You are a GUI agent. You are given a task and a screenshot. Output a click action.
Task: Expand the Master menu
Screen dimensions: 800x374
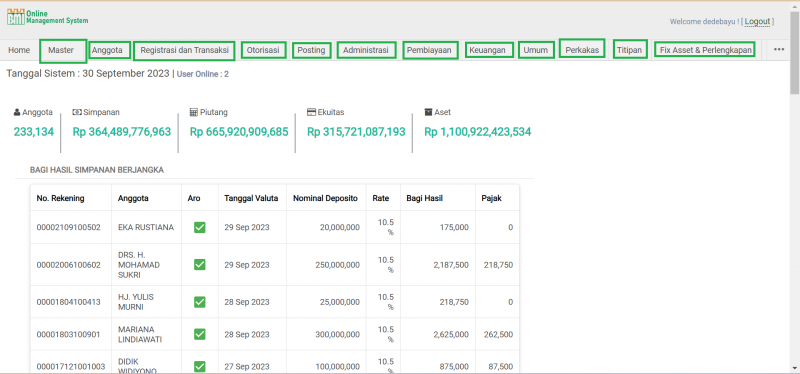tap(63, 51)
